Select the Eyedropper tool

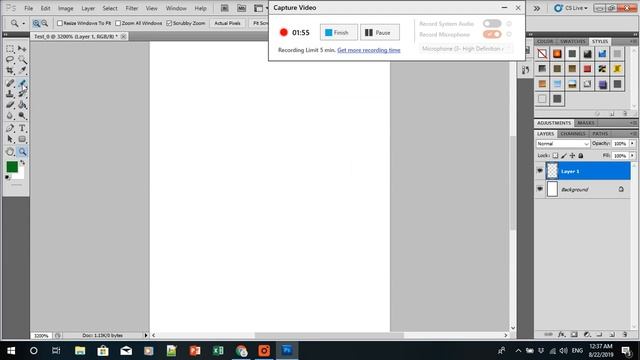click(x=22, y=70)
